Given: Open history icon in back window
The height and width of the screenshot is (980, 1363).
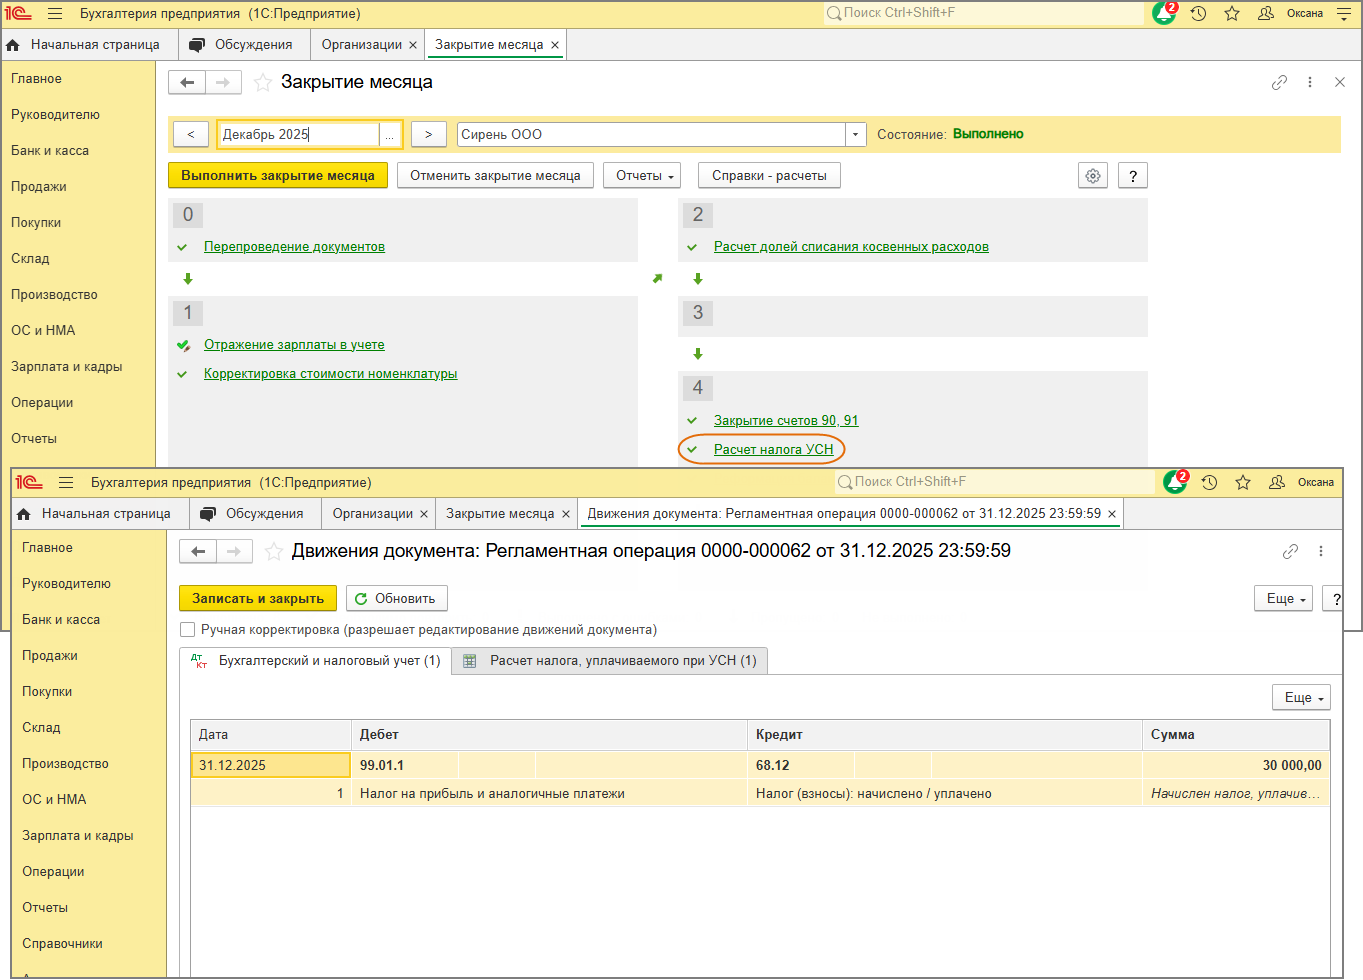Looking at the screenshot, I should (1198, 14).
